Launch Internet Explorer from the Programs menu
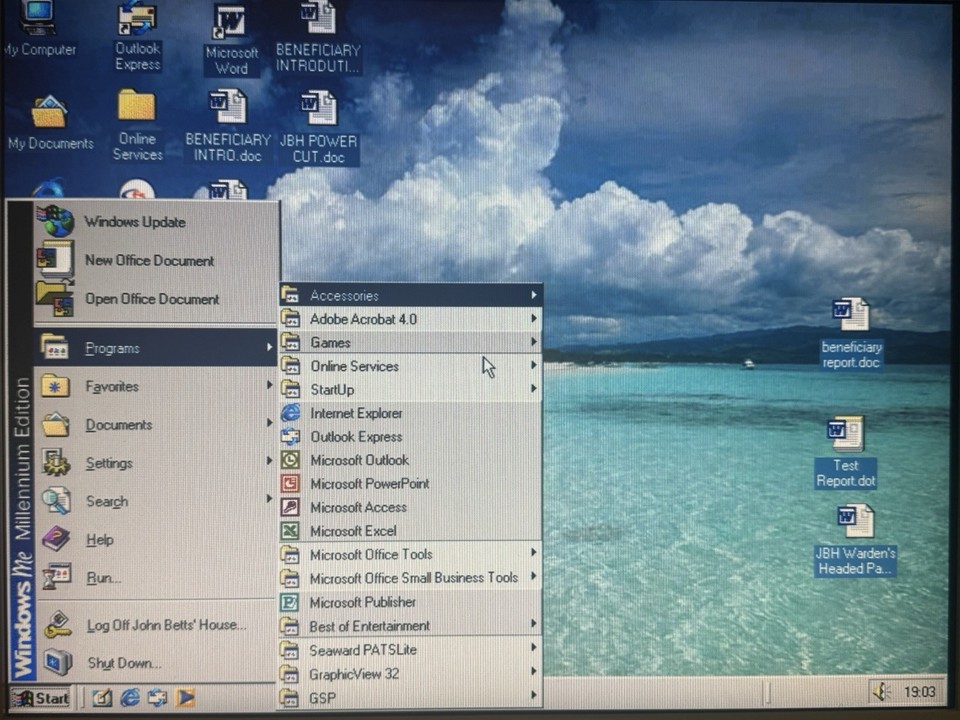 tap(356, 413)
